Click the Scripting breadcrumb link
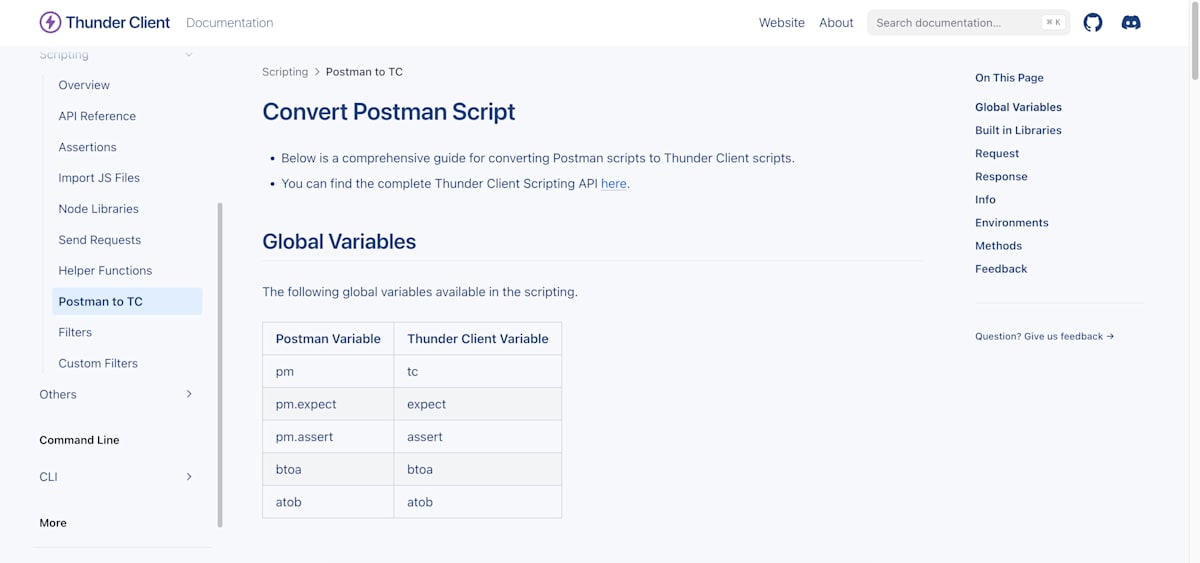The image size is (1200, 563). [x=285, y=72]
